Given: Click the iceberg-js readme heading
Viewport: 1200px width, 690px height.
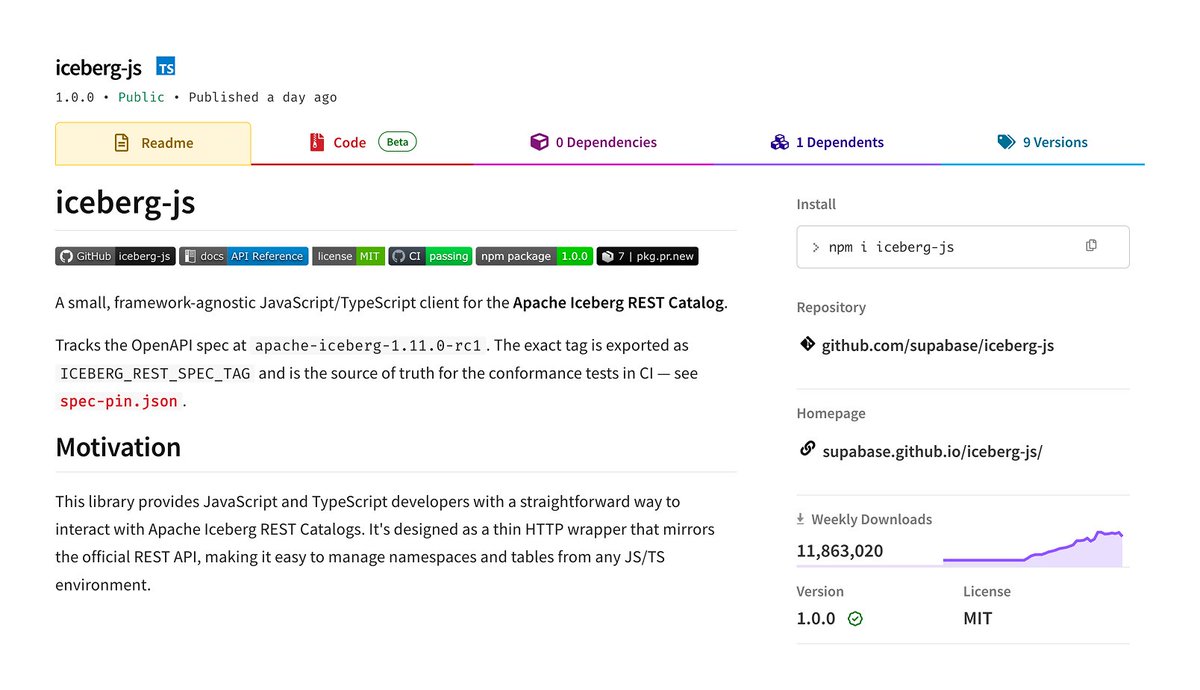Looking at the screenshot, I should click(125, 203).
